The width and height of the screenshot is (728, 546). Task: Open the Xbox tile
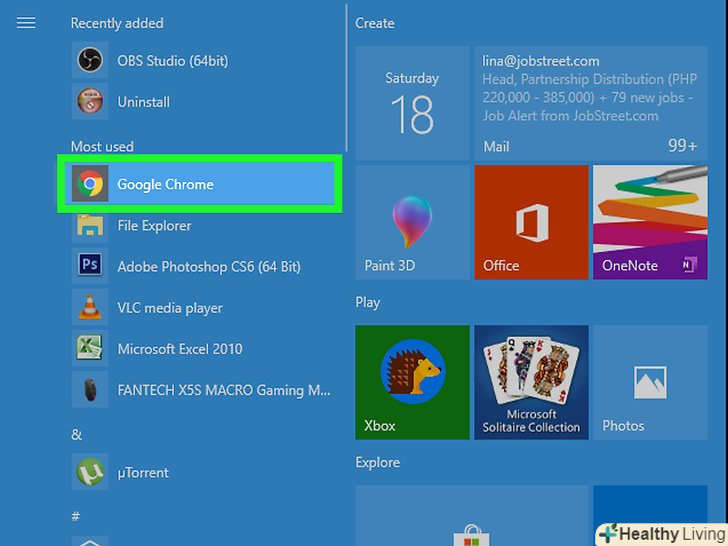click(x=412, y=382)
